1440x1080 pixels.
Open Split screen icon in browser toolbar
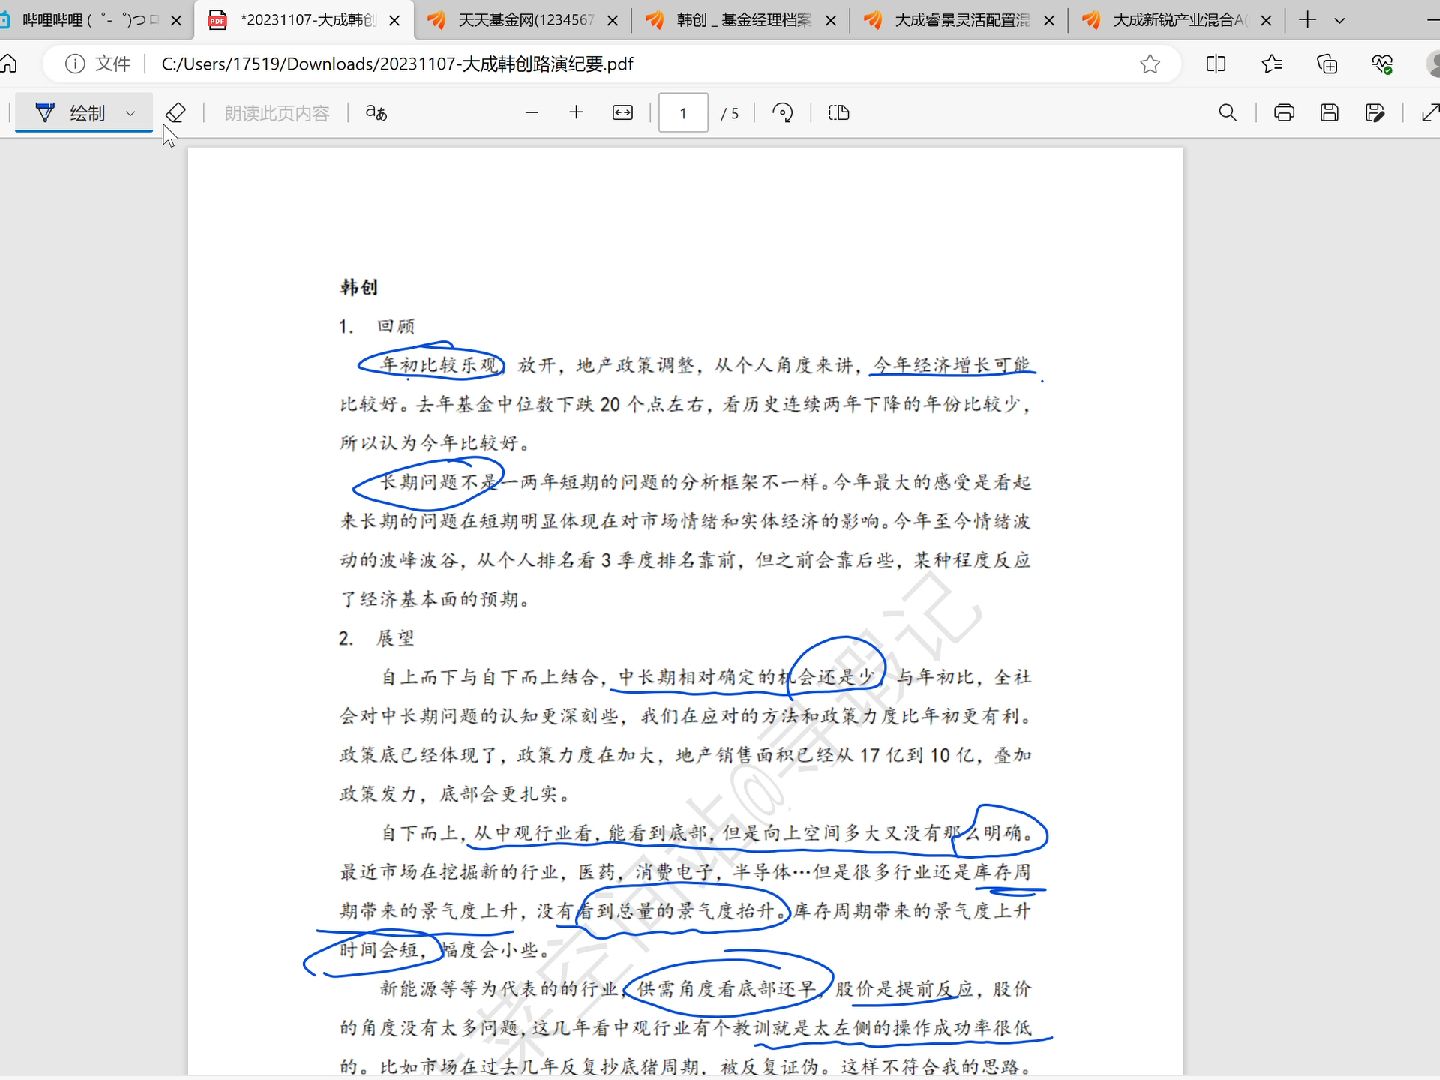point(1216,64)
